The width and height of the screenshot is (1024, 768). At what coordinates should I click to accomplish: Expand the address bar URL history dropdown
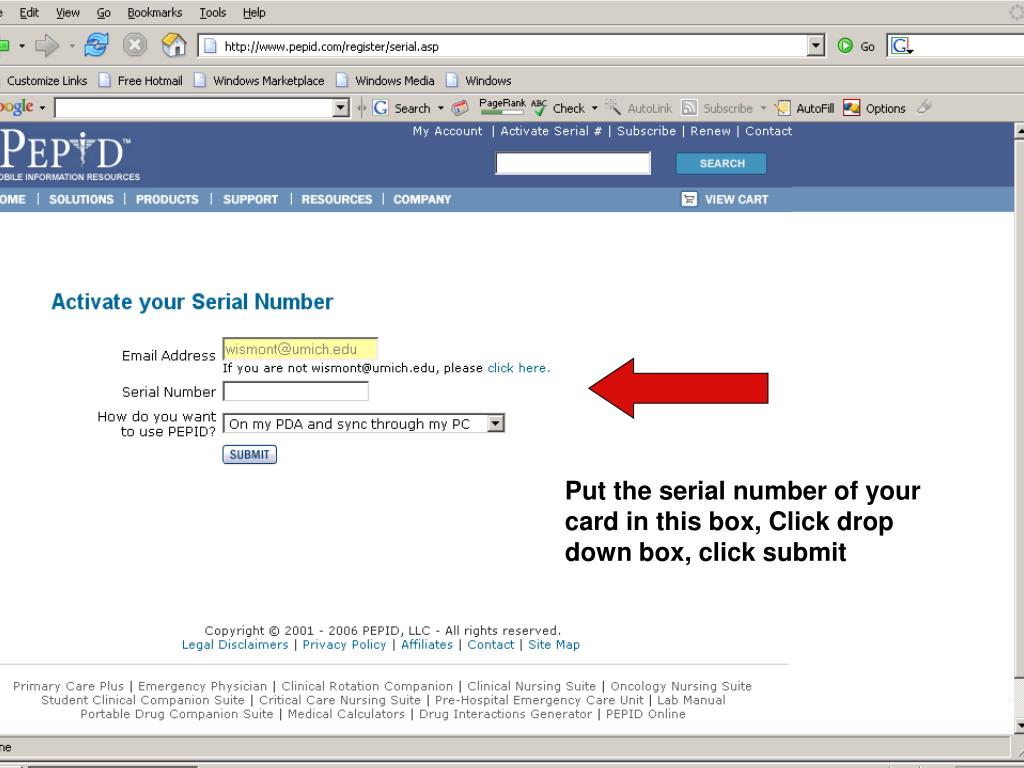coord(815,46)
